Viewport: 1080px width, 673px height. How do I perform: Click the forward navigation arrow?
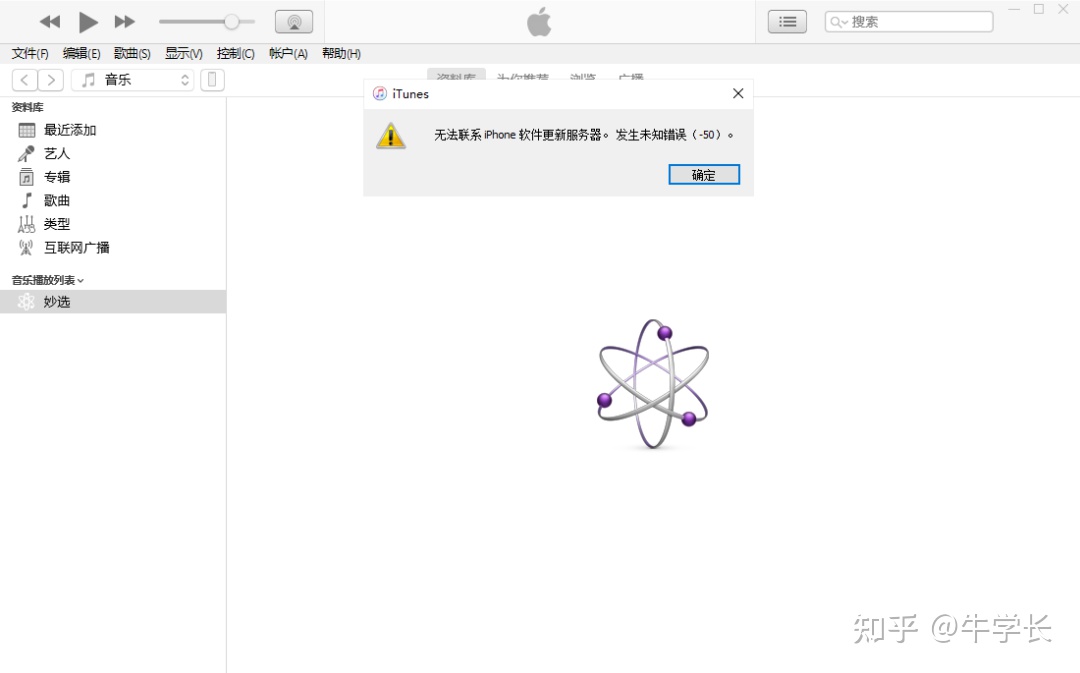point(51,79)
